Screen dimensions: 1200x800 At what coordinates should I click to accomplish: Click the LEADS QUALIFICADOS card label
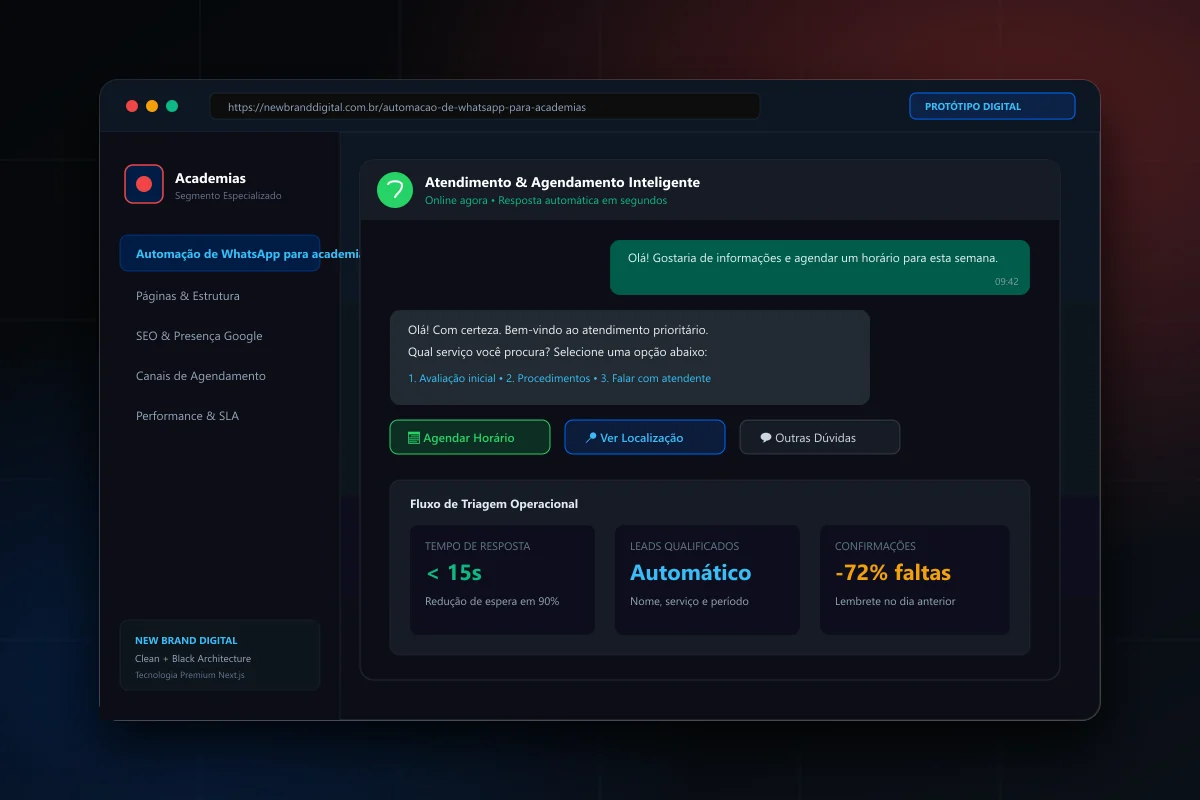(685, 546)
